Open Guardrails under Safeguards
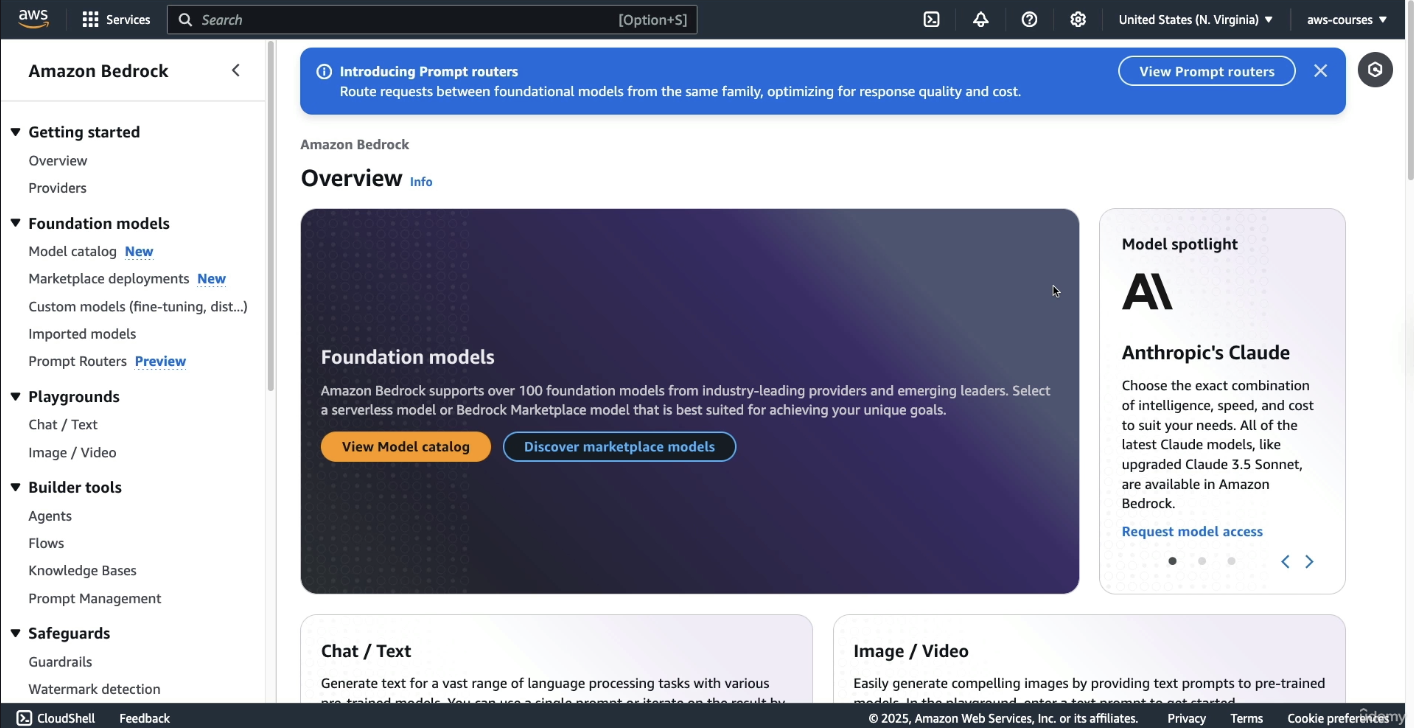1414x728 pixels. pyautogui.click(x=60, y=662)
